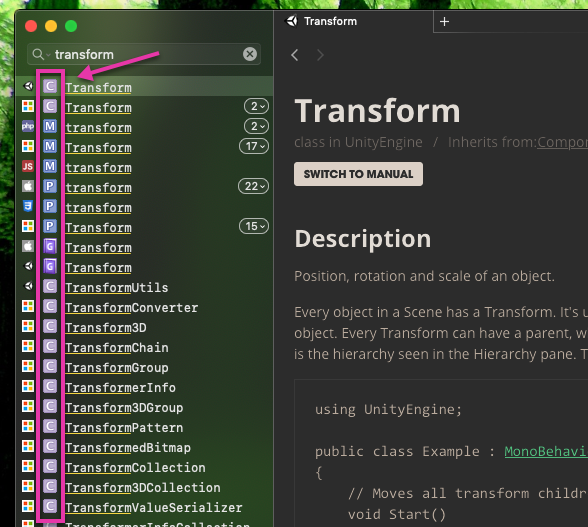Expand the 2 results badge on the php transform row
The width and height of the screenshot is (588, 527).
pos(256,126)
